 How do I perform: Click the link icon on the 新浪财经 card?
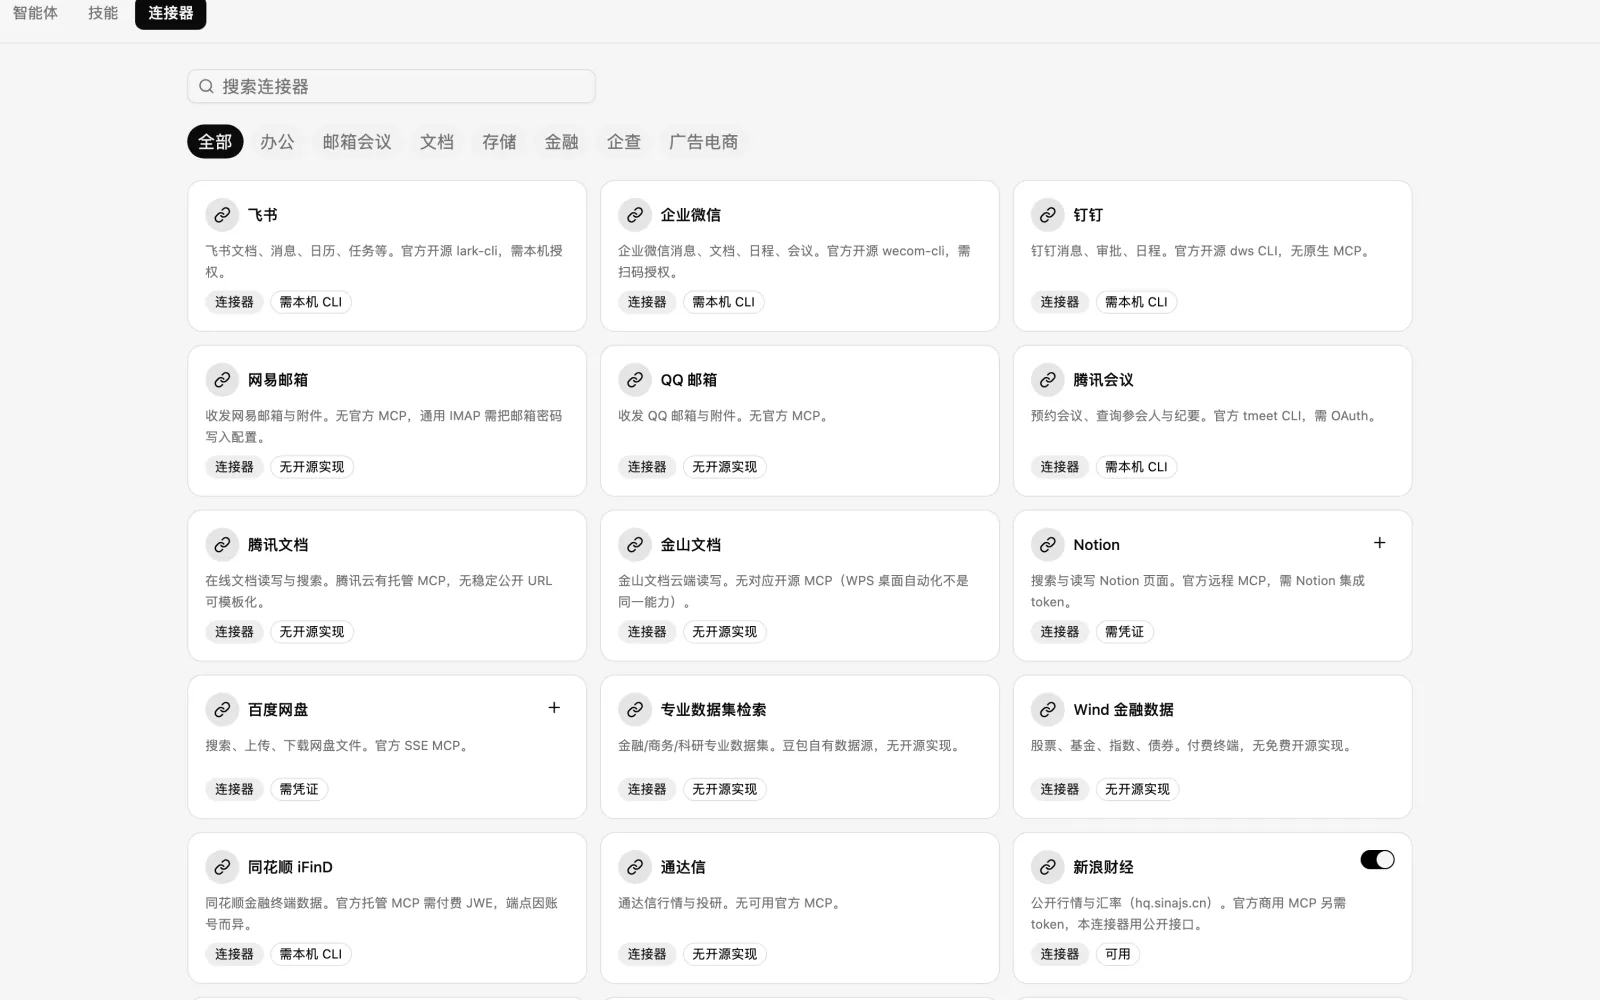coord(1047,867)
